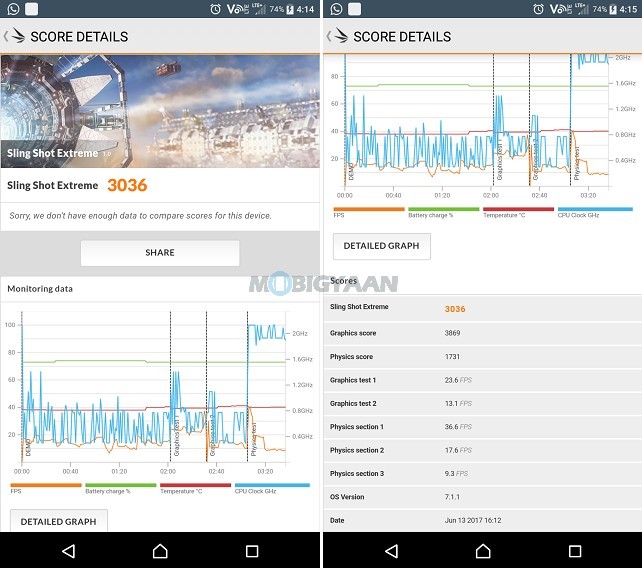The height and width of the screenshot is (568, 642).
Task: Select OS Version 7.1.1 row
Action: point(483,497)
